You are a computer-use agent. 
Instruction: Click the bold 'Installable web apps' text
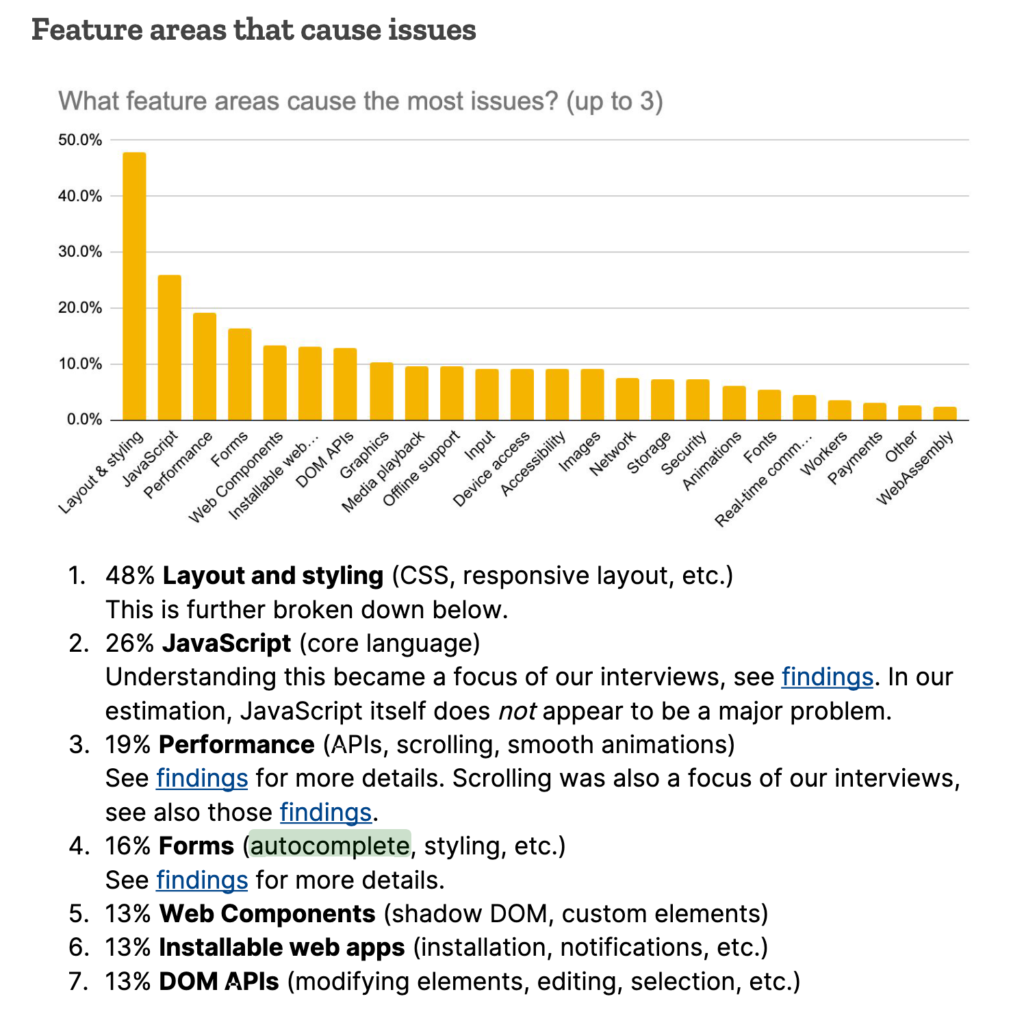[x=281, y=948]
